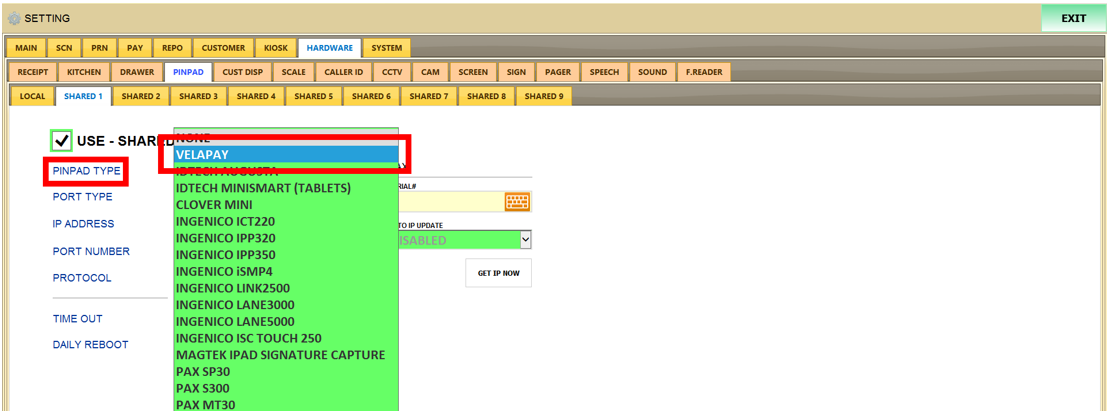
Task: Switch to SHARED 8 tab
Action: [487, 96]
